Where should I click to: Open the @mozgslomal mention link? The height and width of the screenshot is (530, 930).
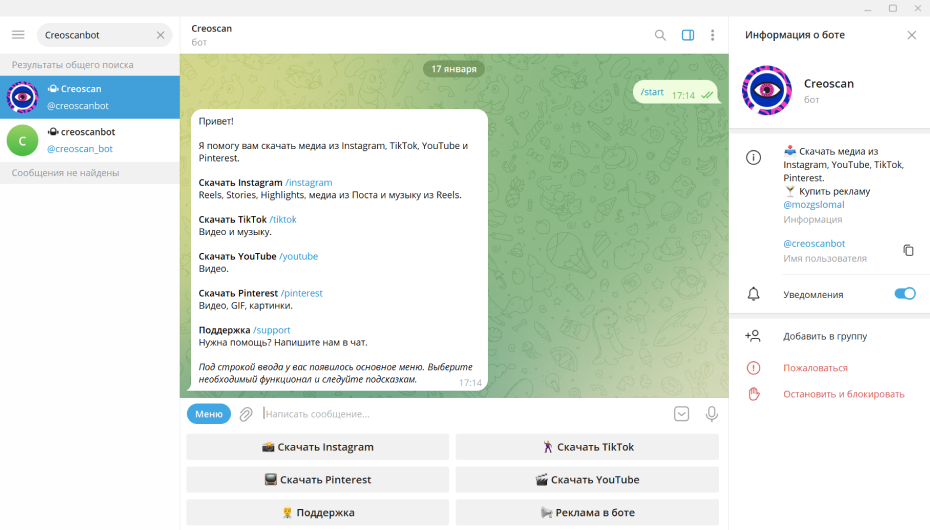pyautogui.click(x=814, y=205)
